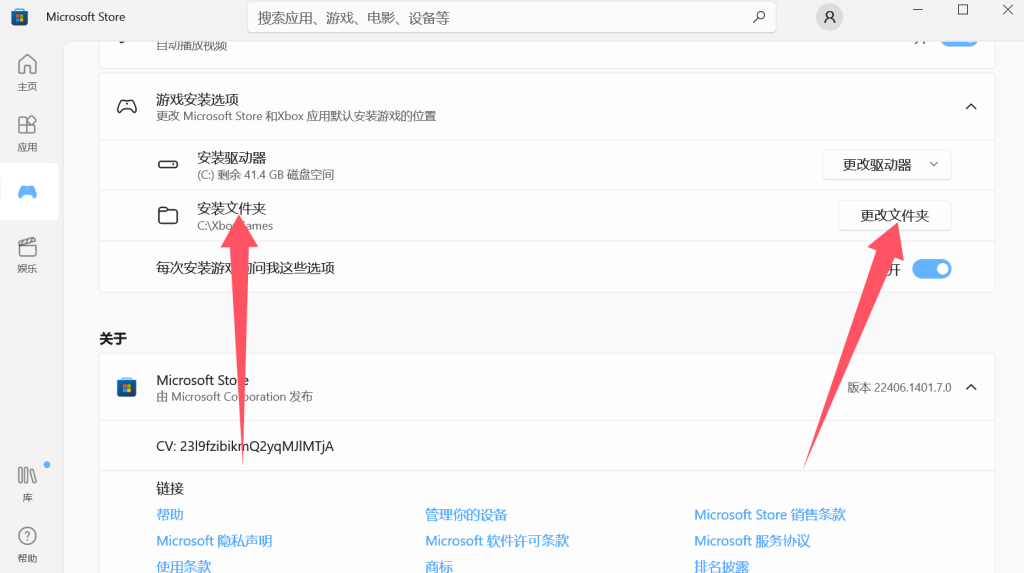Screen dimensions: 1024x573
Task: Click the drive icon beside 安装驱动器
Action: coord(168,165)
